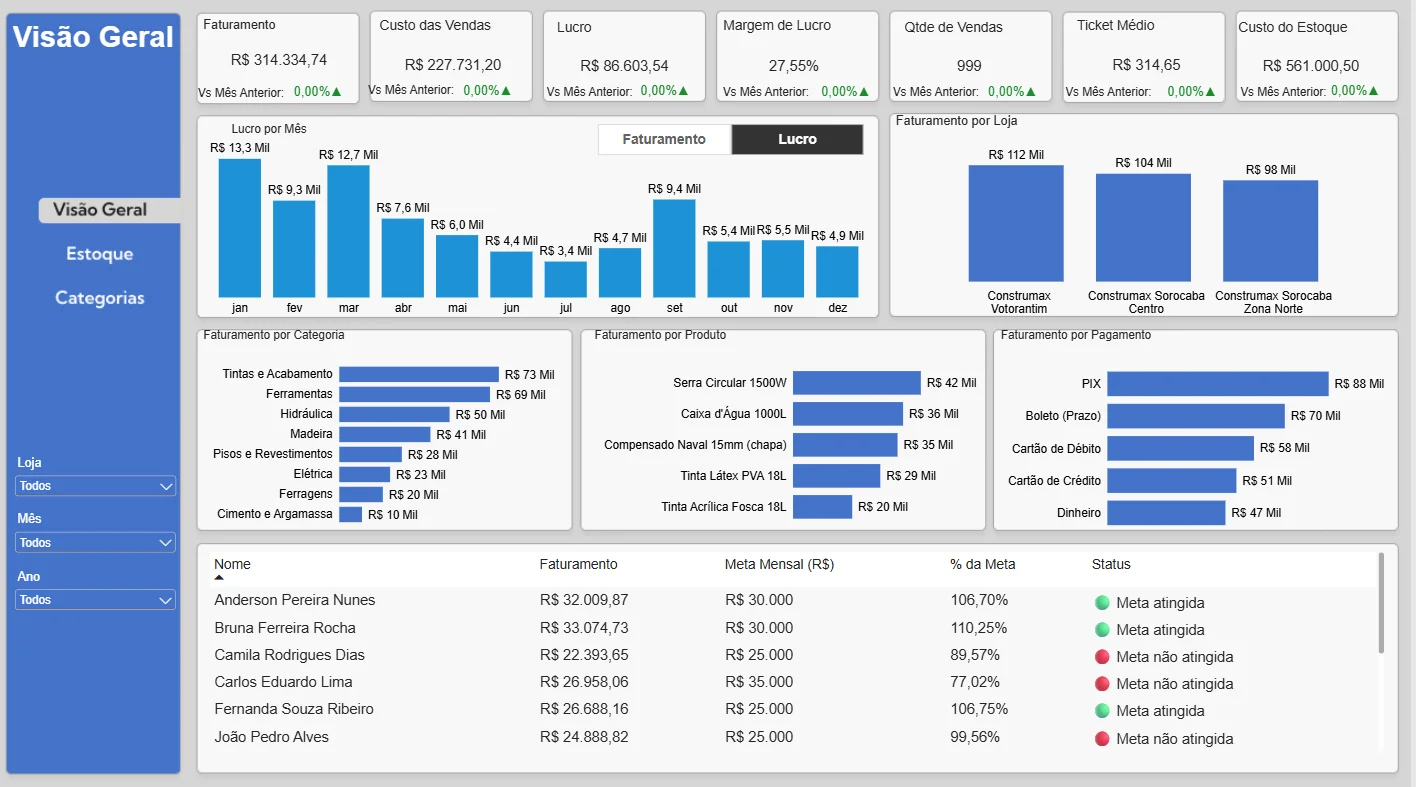Screen dimensions: 1416x787
Task: Open the Categorias page
Action: point(100,298)
